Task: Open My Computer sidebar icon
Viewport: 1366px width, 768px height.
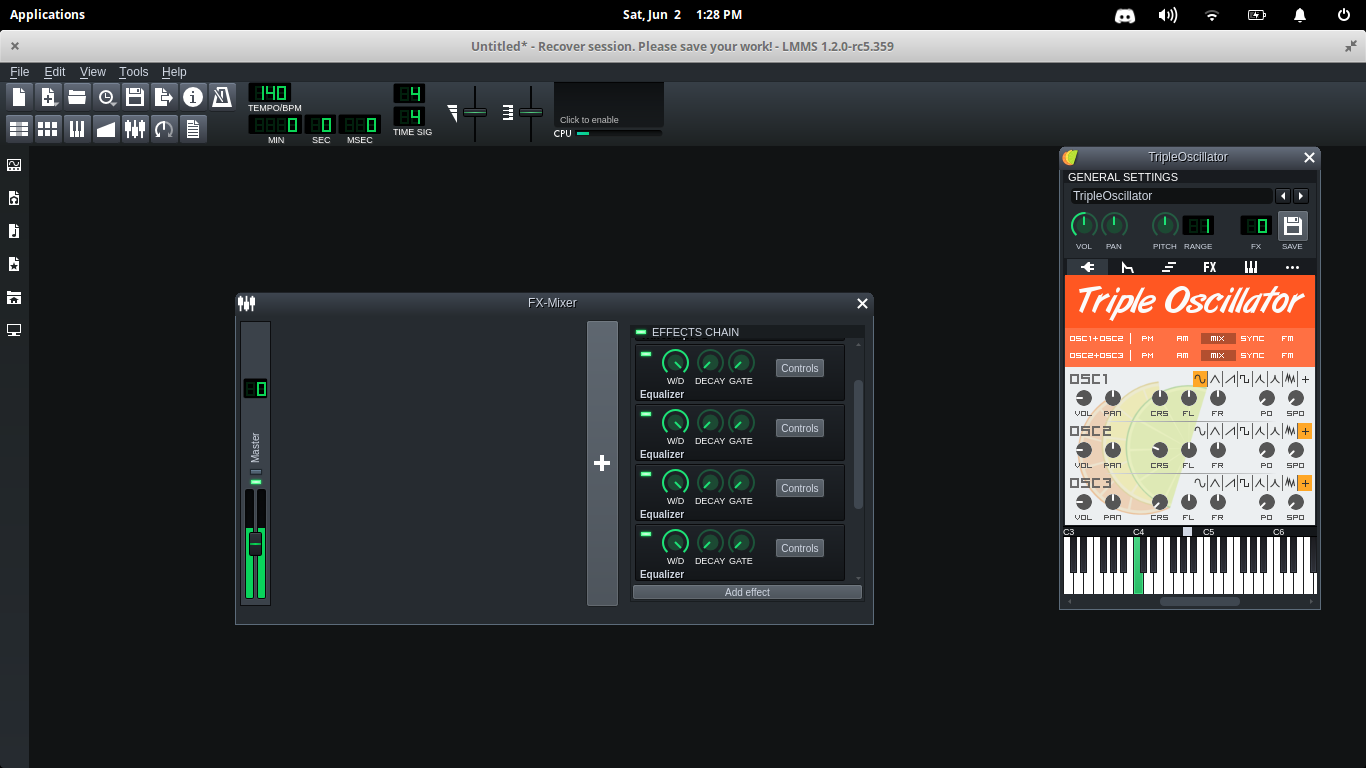Action: [14, 330]
